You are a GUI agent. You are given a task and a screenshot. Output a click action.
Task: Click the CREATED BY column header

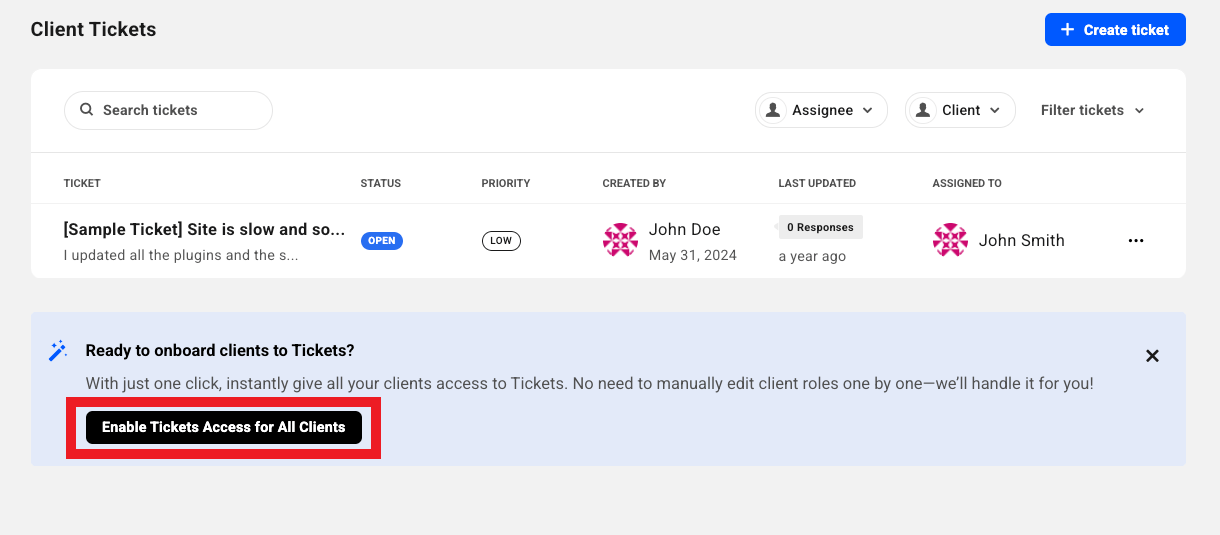(634, 183)
